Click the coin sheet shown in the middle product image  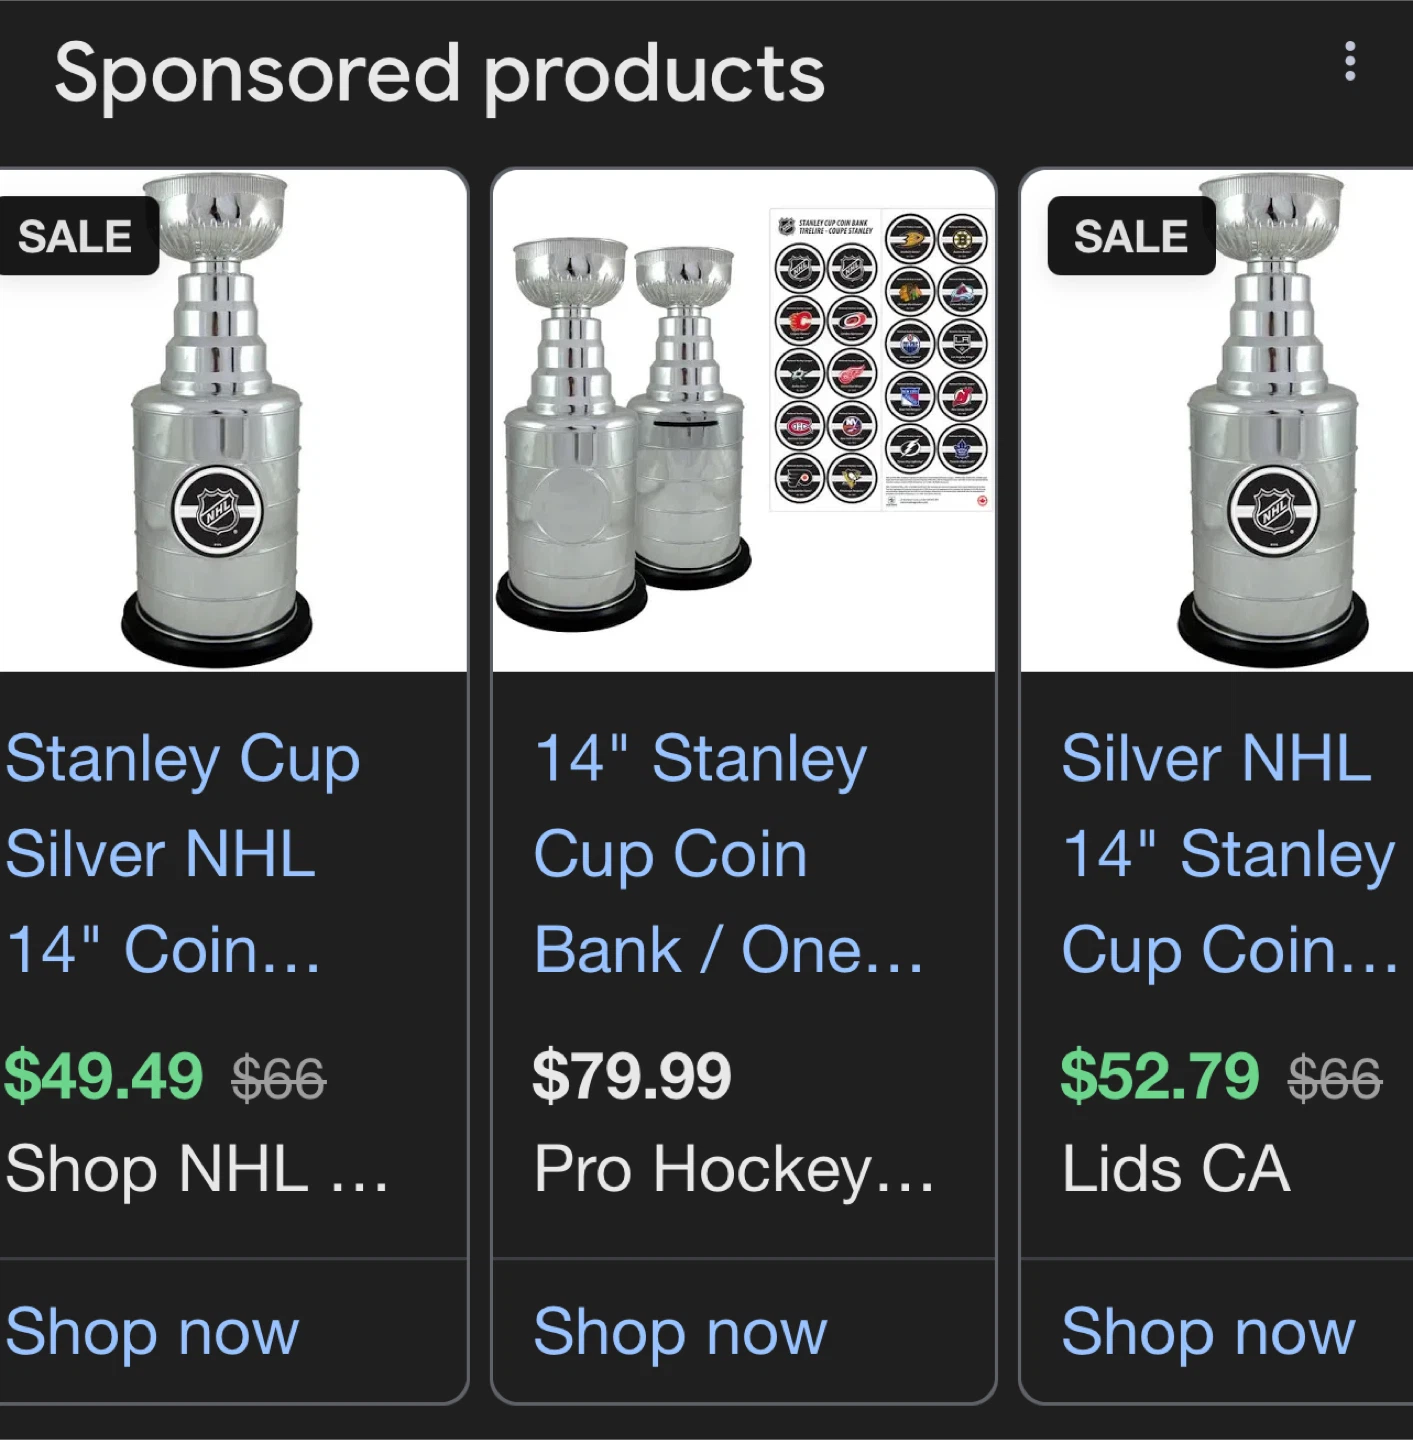pyautogui.click(x=880, y=360)
